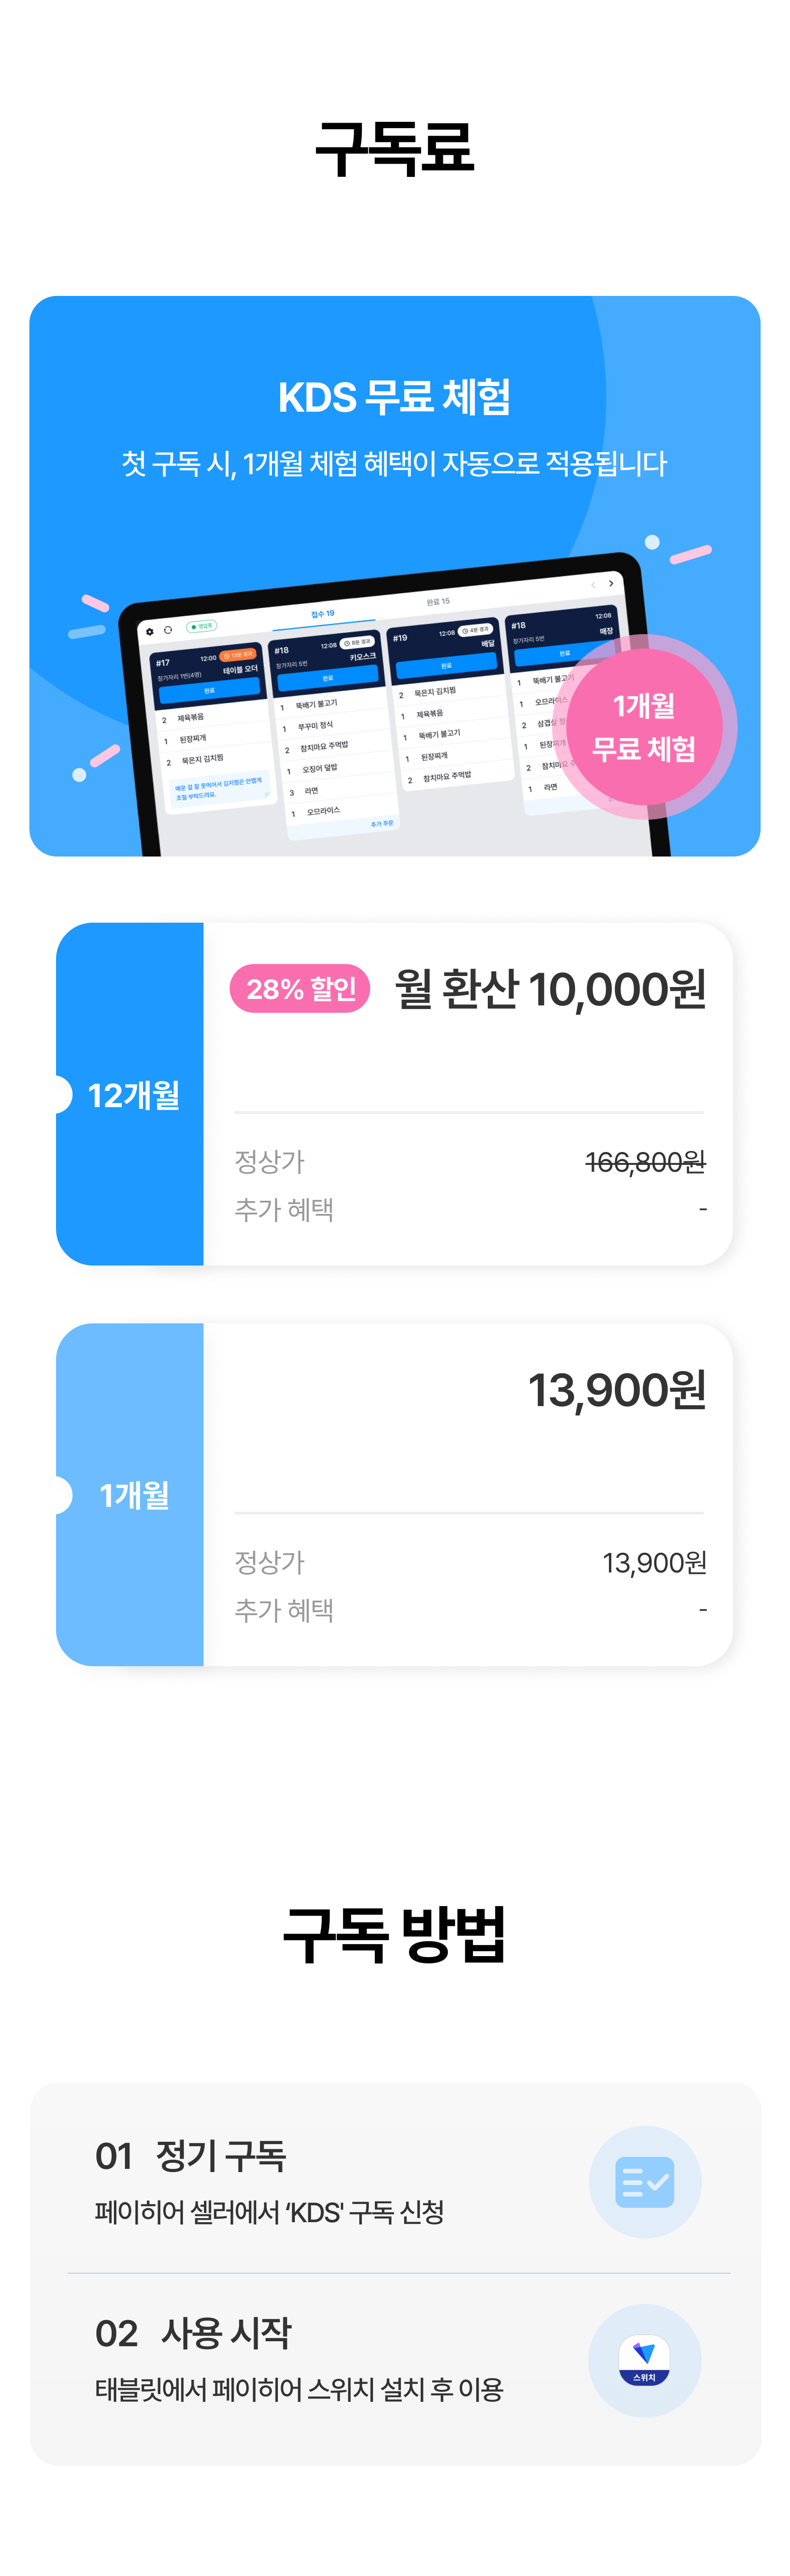This screenshot has width=790, height=2576.
Task: Click the checklist icon for 정기 구독
Action: click(645, 2181)
